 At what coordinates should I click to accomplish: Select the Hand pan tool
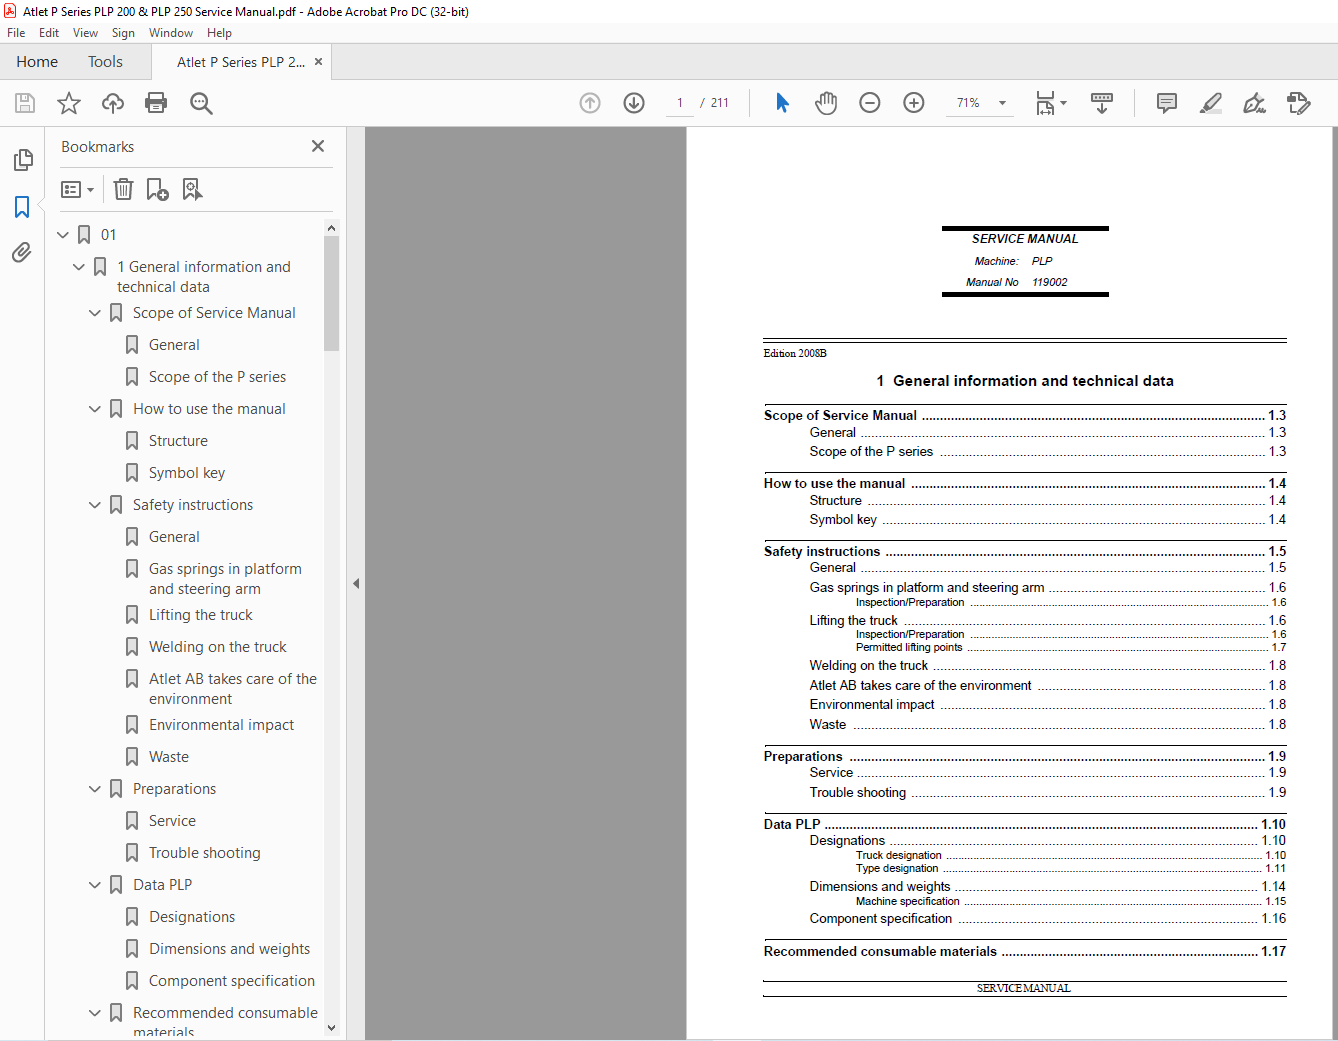[x=825, y=103]
